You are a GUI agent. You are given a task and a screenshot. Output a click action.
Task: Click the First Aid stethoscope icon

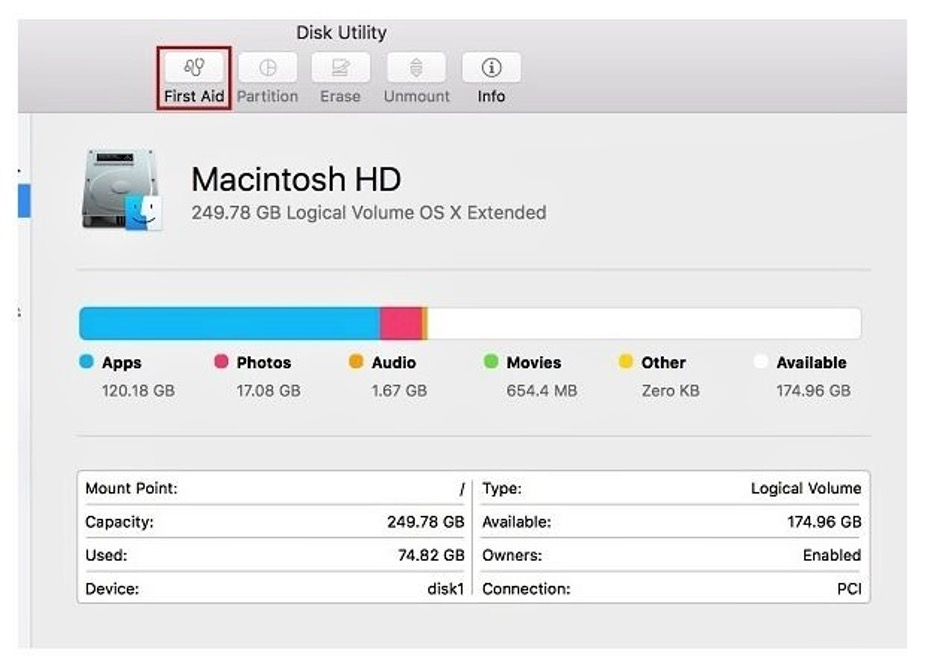[195, 68]
